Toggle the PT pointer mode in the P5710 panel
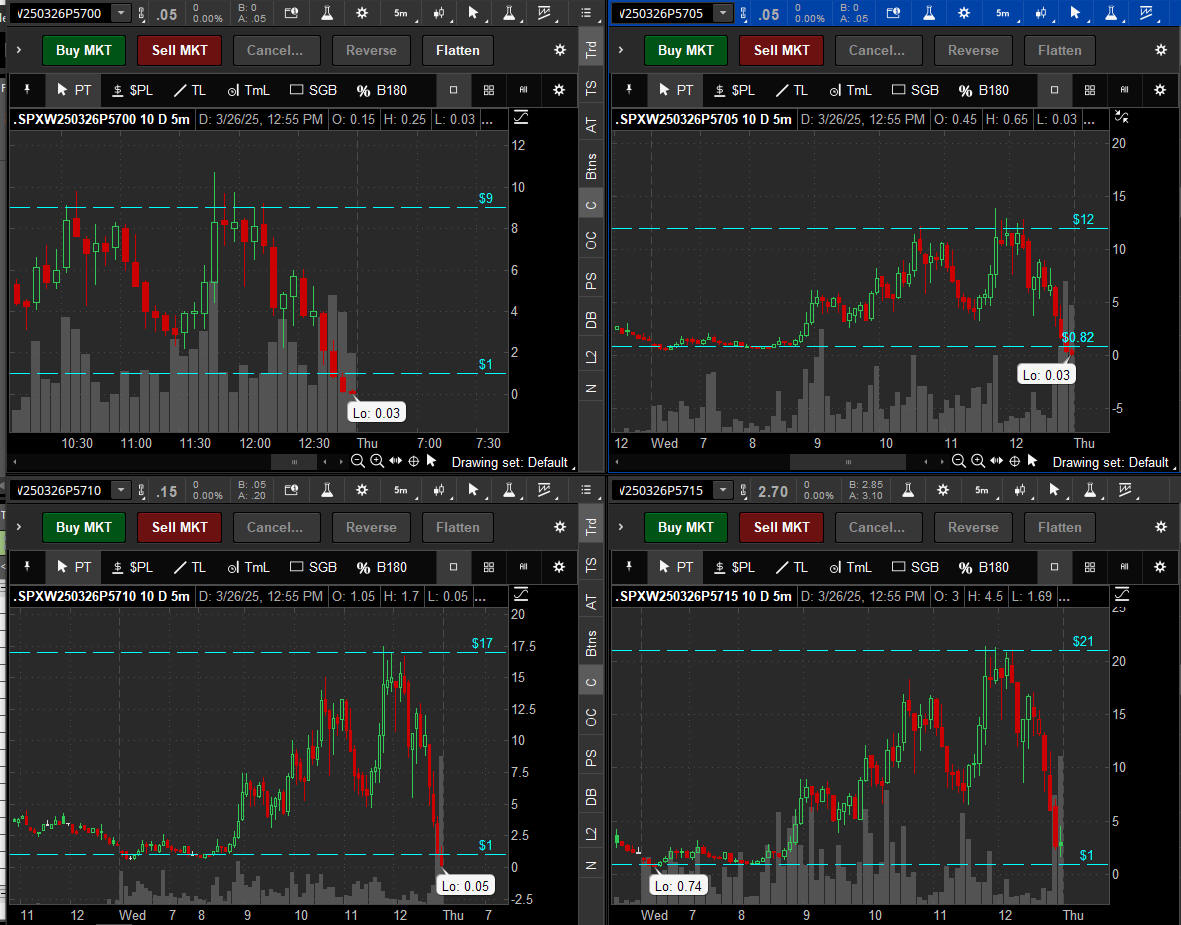The width and height of the screenshot is (1181, 925). click(73, 567)
